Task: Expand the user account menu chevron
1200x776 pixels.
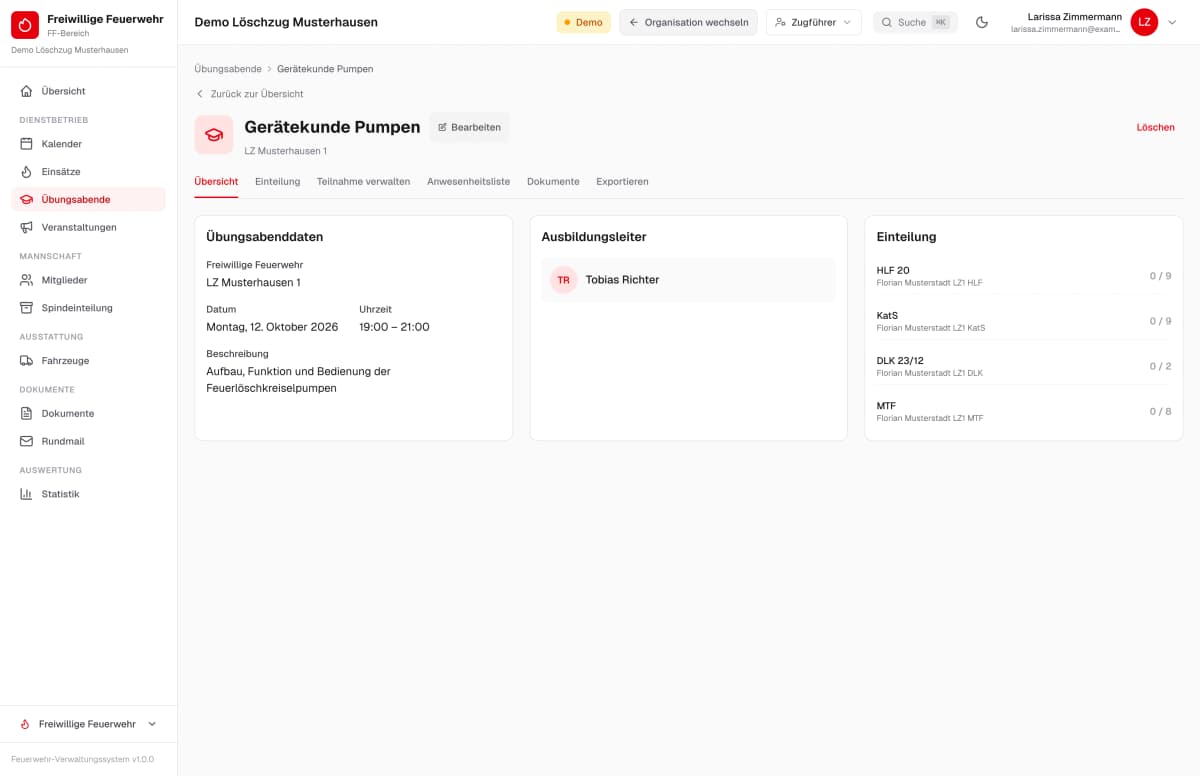Action: pos(1172,22)
